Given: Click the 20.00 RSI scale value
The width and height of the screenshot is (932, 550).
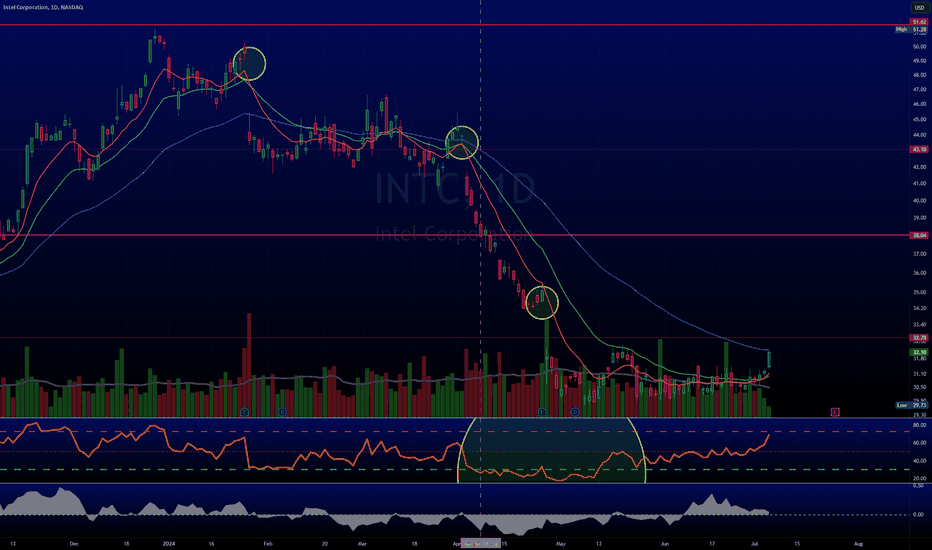Looking at the screenshot, I should click(x=919, y=478).
